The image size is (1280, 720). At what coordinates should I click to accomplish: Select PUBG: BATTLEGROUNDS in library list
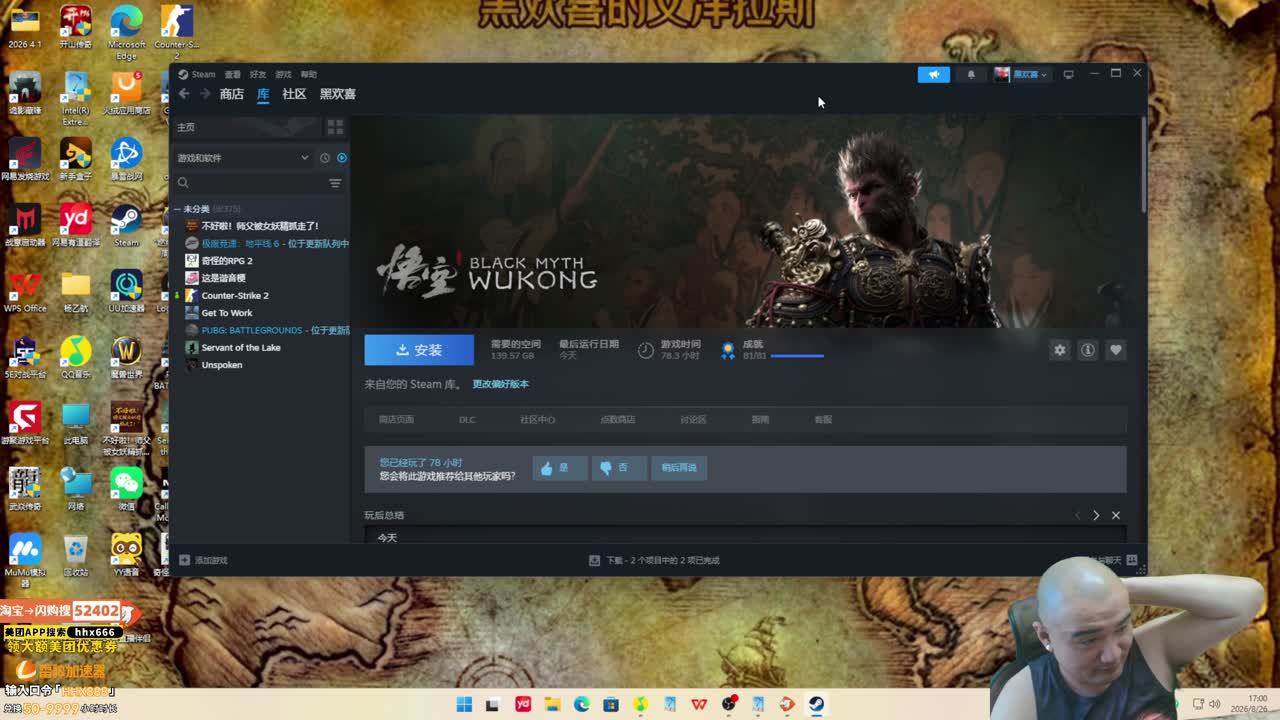(267, 330)
